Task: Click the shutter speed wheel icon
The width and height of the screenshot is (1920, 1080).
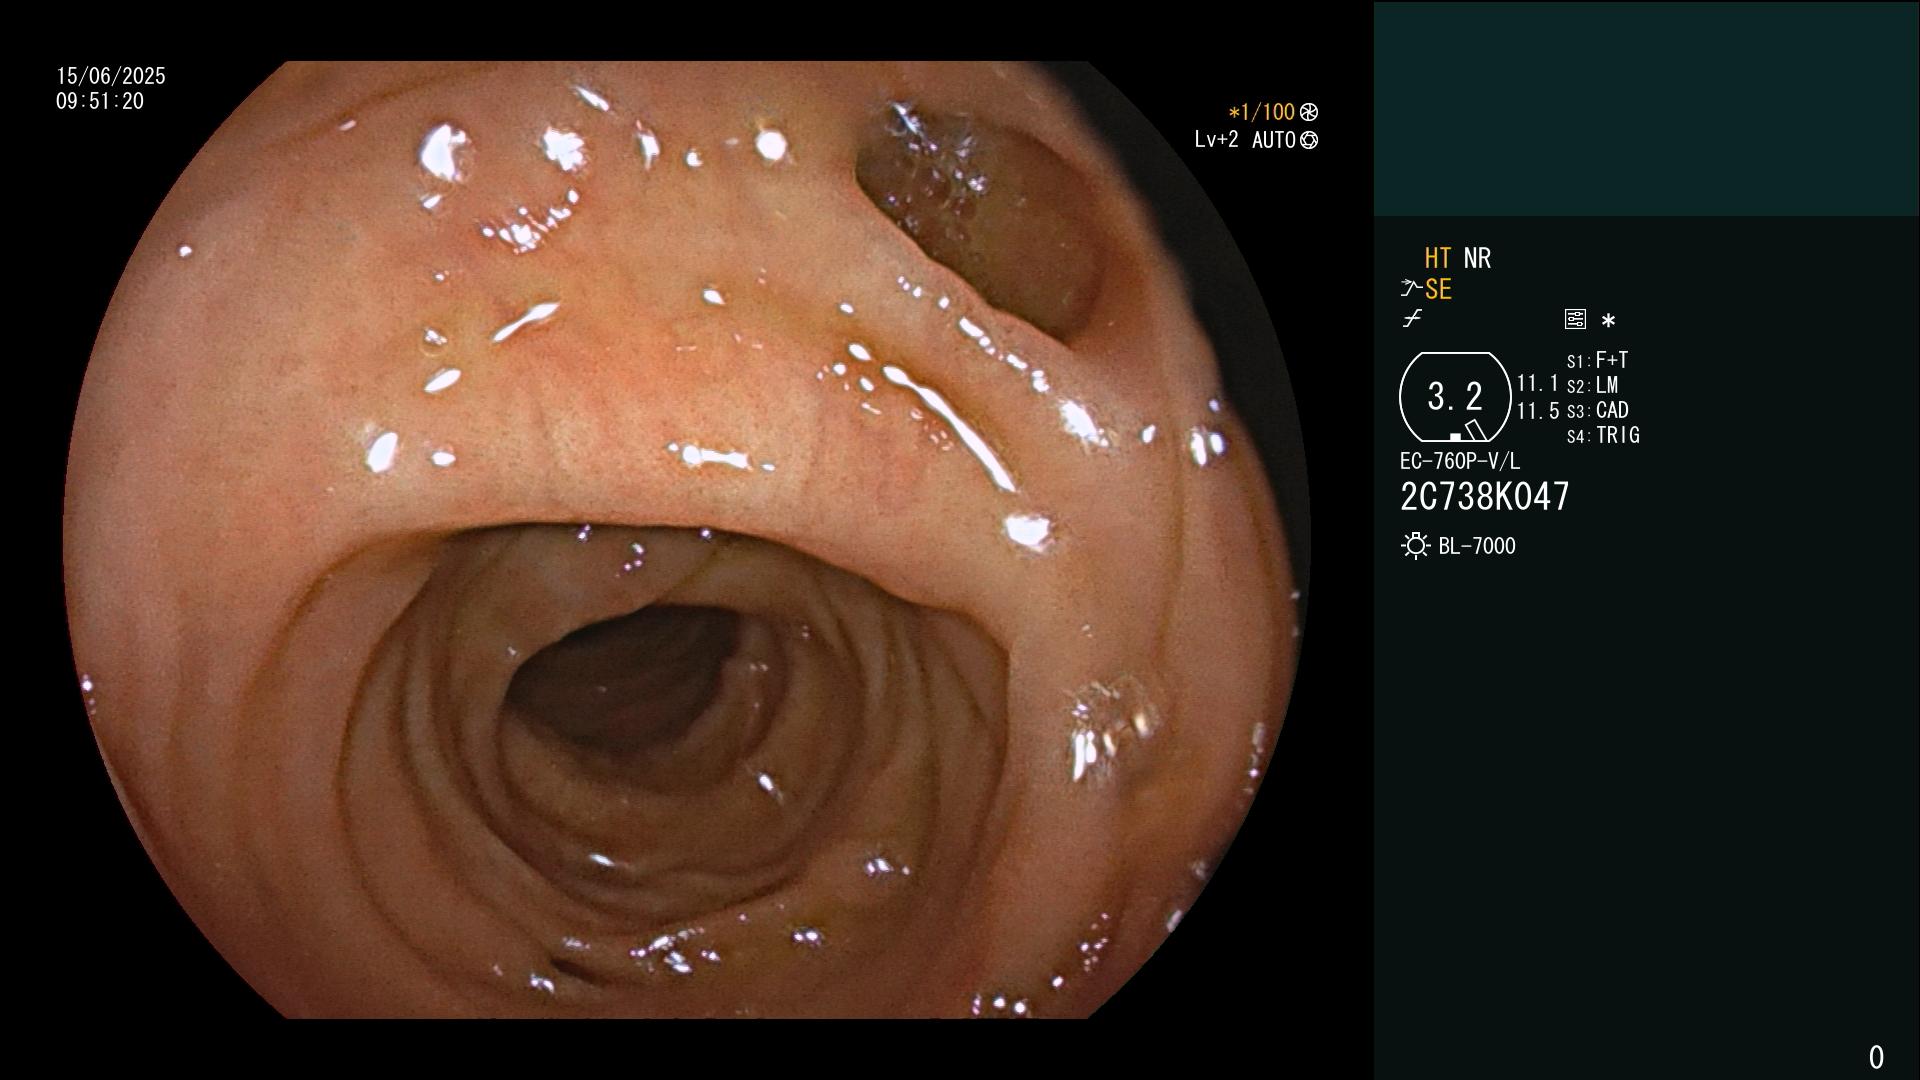Action: click(x=1308, y=112)
